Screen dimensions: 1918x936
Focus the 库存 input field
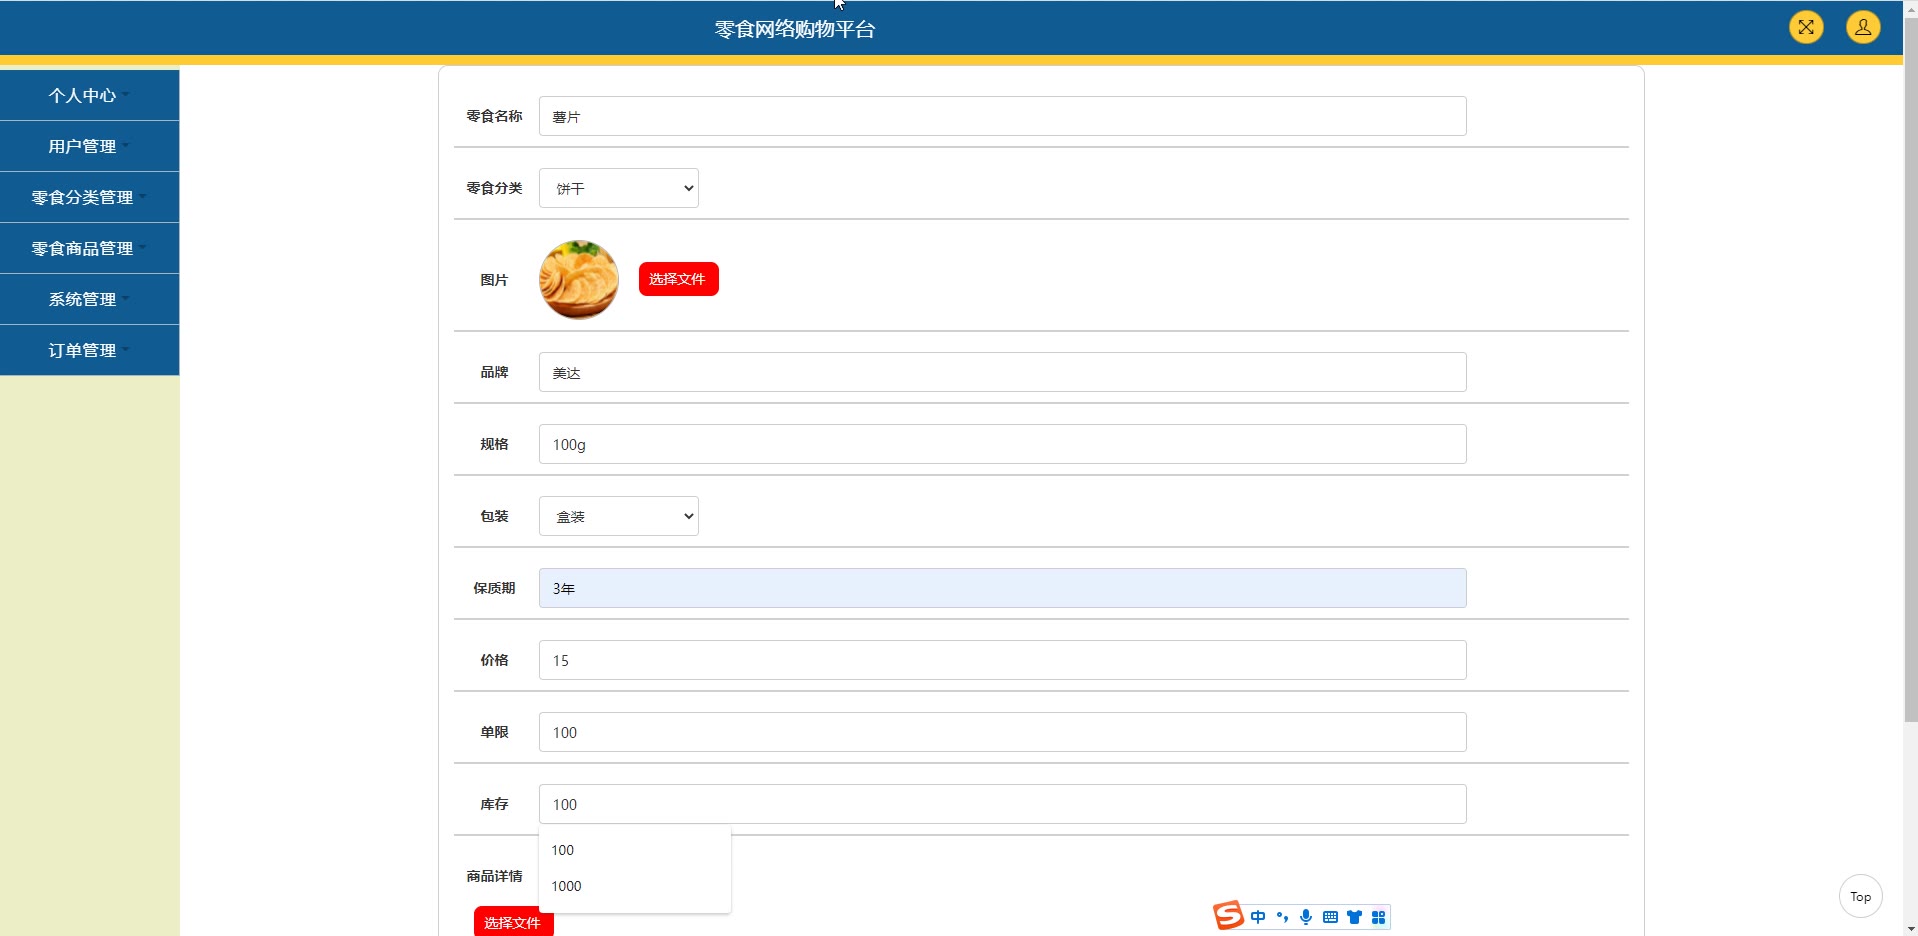coord(1003,804)
